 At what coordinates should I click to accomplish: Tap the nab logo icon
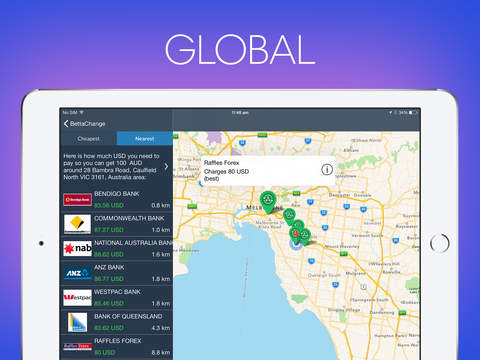77,248
